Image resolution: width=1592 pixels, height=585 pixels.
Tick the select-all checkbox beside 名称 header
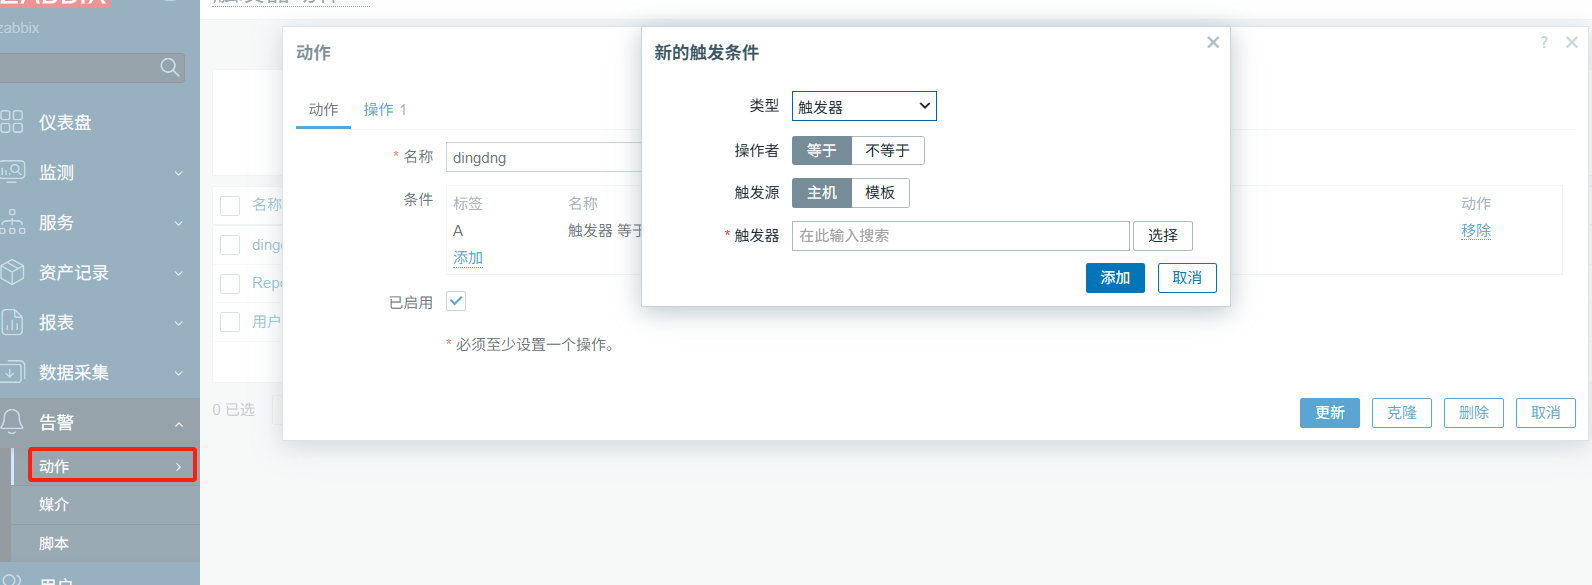point(230,205)
